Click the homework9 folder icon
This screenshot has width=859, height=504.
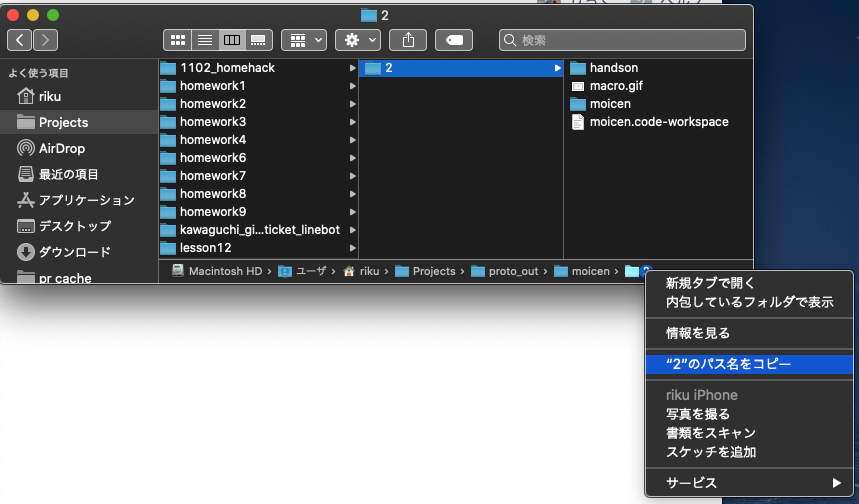pyautogui.click(x=168, y=212)
